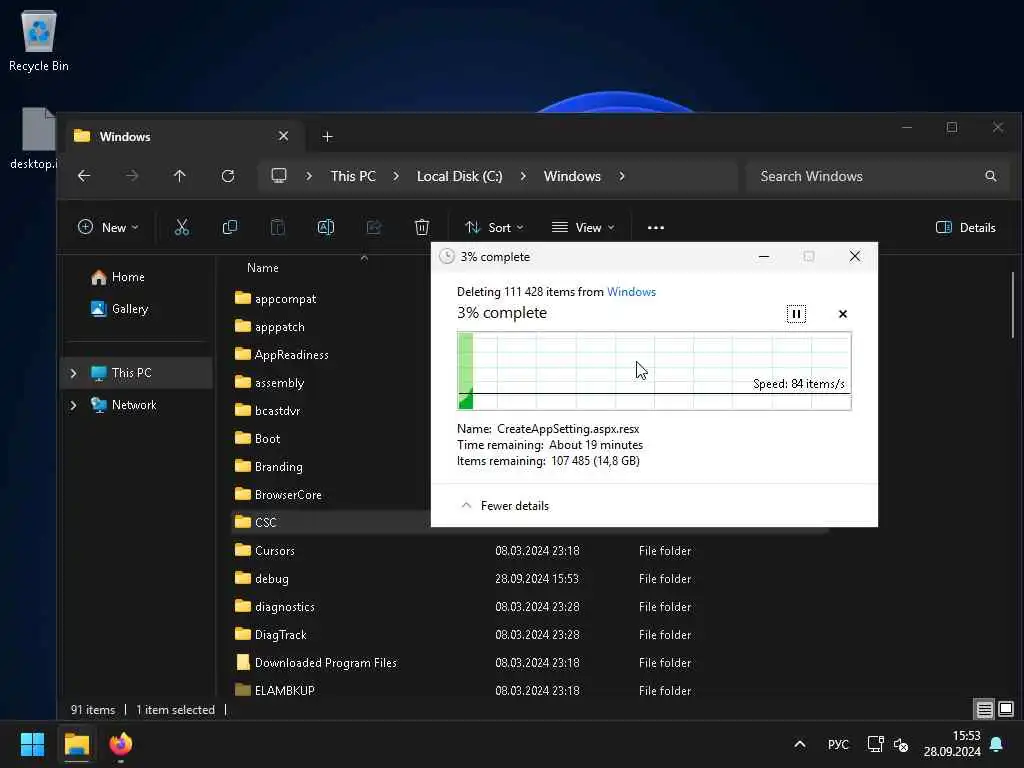Switch the РУС input language

838,744
